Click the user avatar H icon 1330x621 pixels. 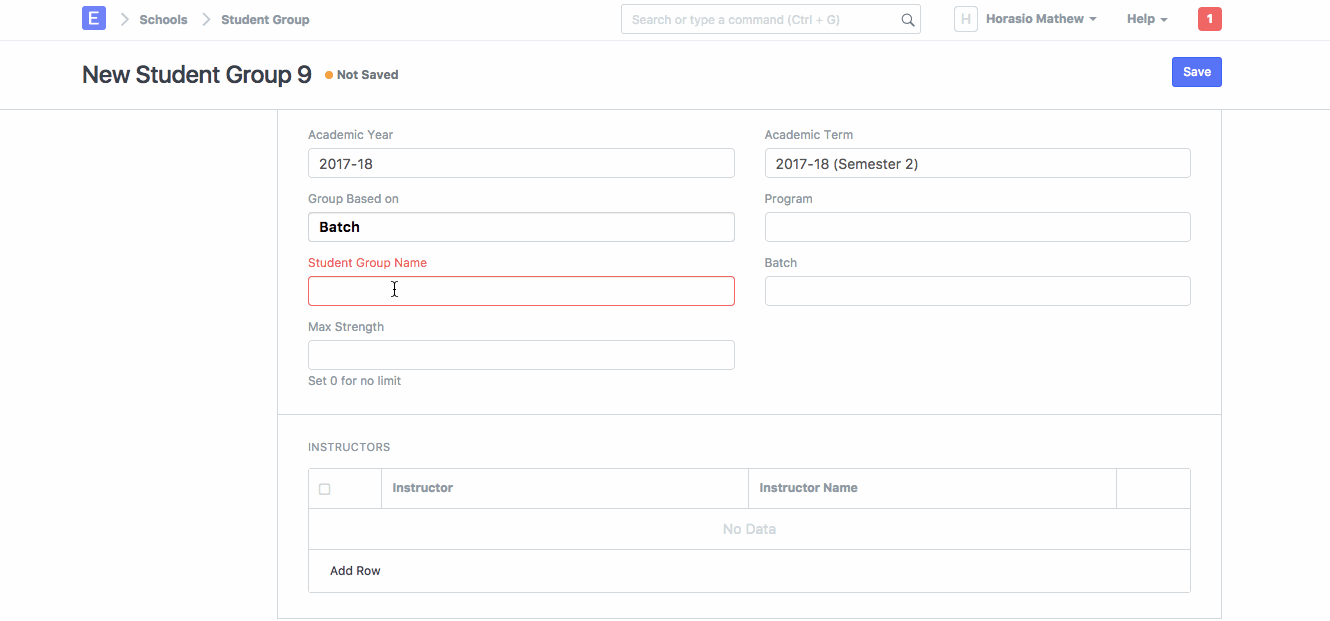(x=965, y=19)
